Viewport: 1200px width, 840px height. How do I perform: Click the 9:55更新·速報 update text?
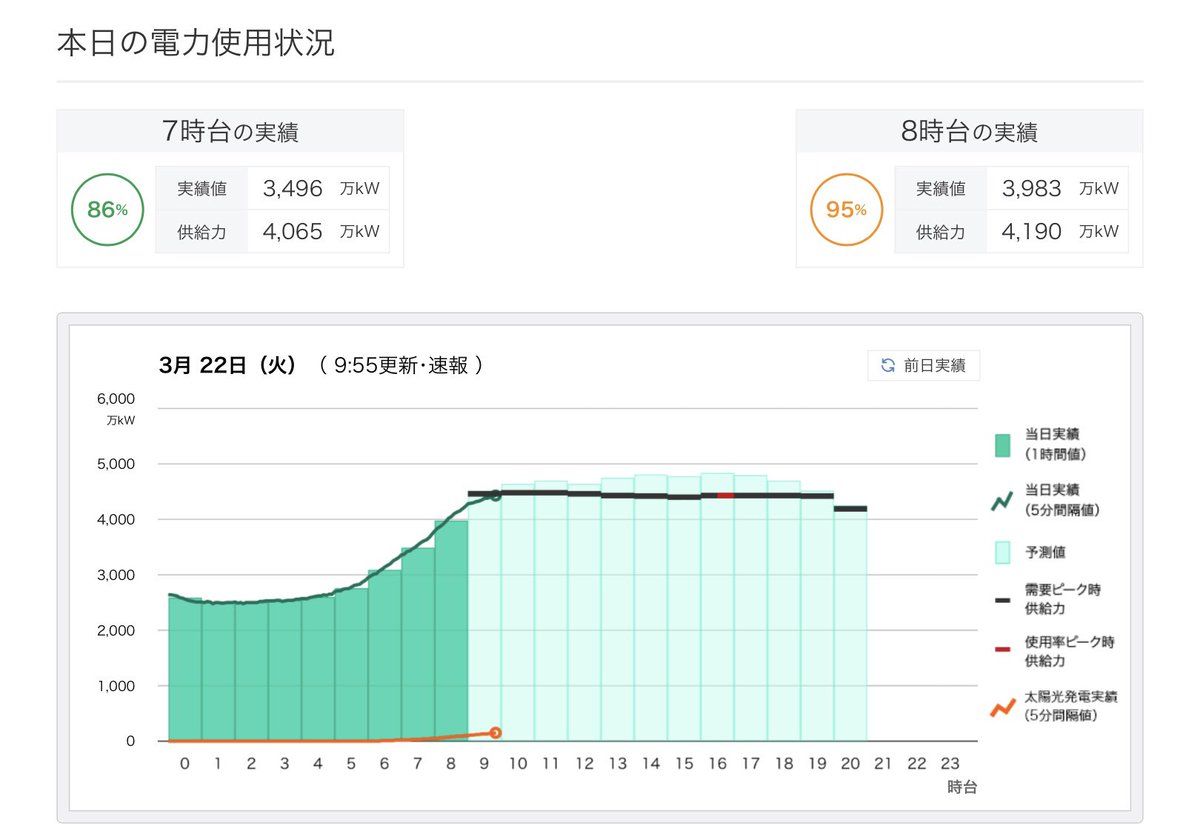point(402,365)
